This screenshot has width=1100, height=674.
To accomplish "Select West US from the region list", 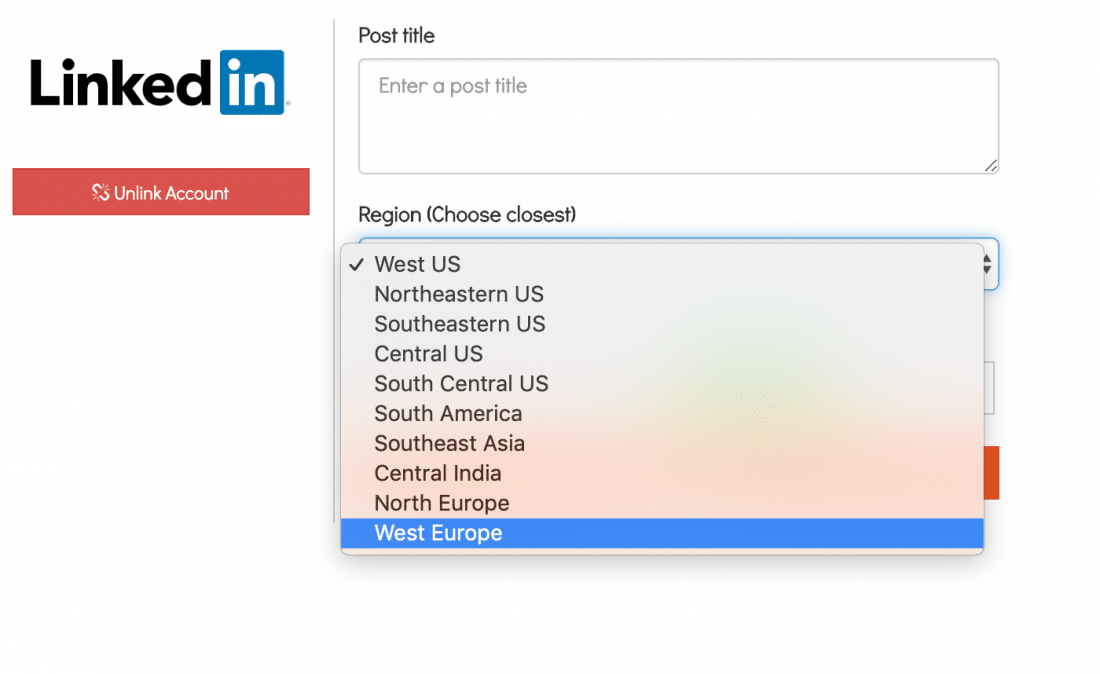I will click(662, 264).
